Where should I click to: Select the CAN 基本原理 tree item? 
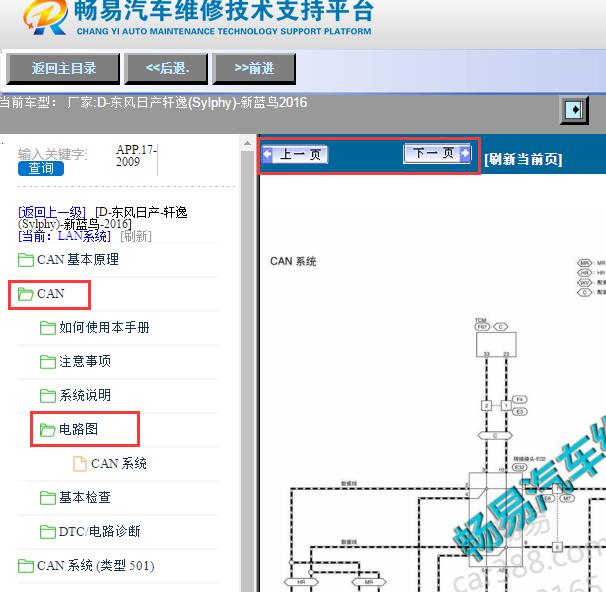[78, 260]
